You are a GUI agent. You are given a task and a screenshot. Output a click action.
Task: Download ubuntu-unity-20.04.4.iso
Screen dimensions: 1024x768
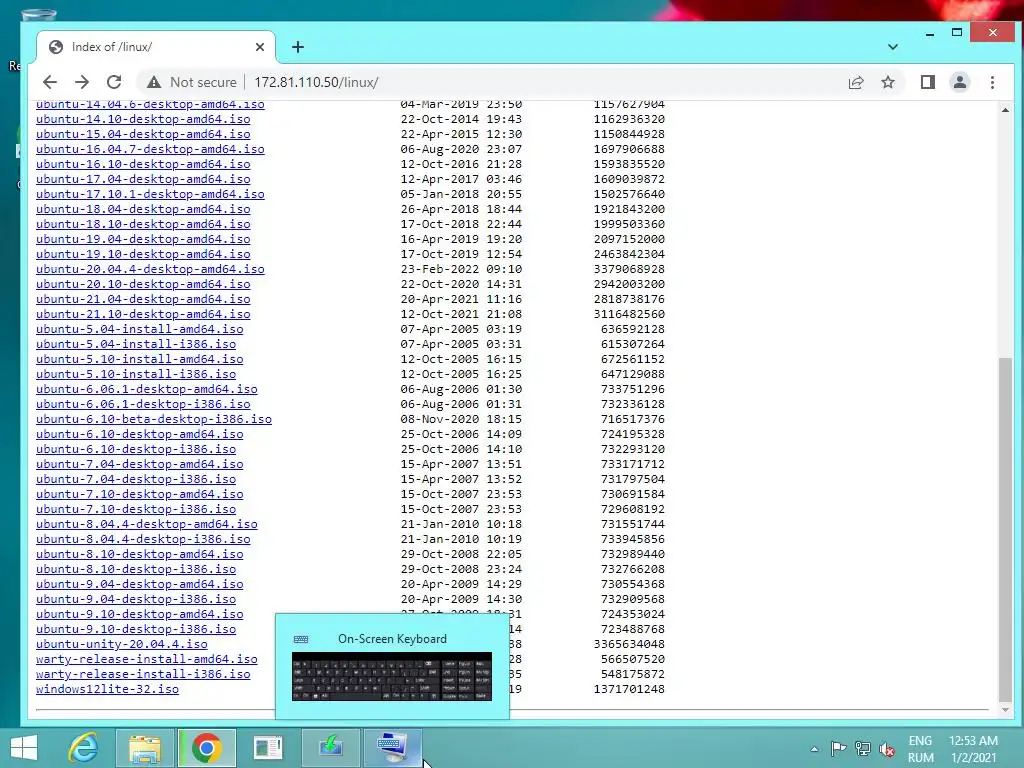click(121, 645)
